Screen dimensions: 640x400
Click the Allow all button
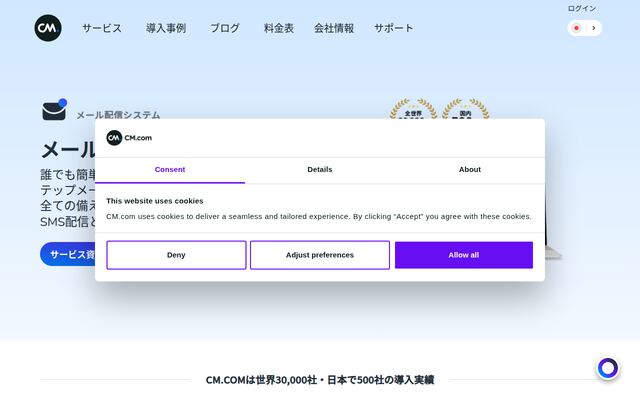coord(464,255)
